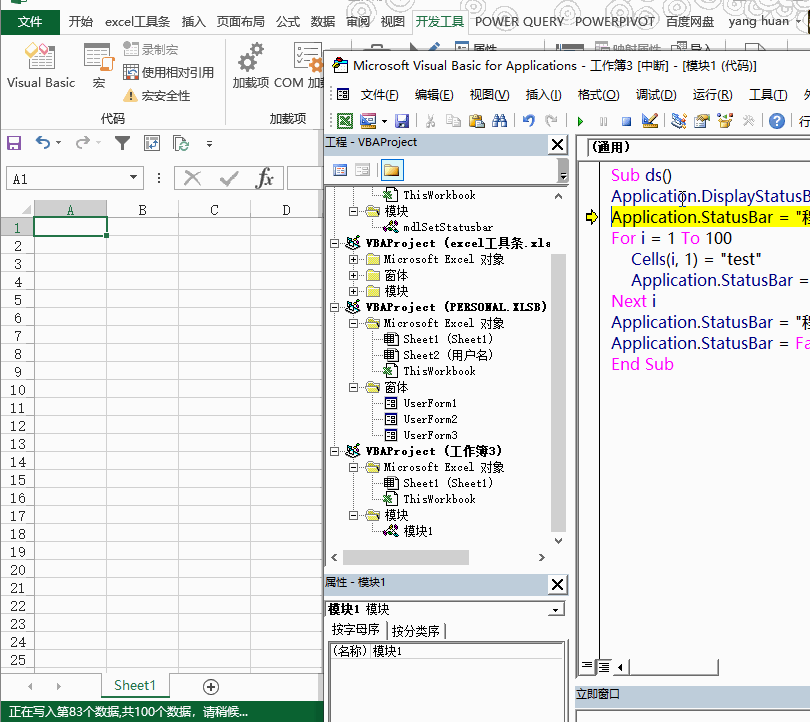Click the Design Mode icon in VBA toolbar
This screenshot has height=722, width=810.
click(x=650, y=121)
